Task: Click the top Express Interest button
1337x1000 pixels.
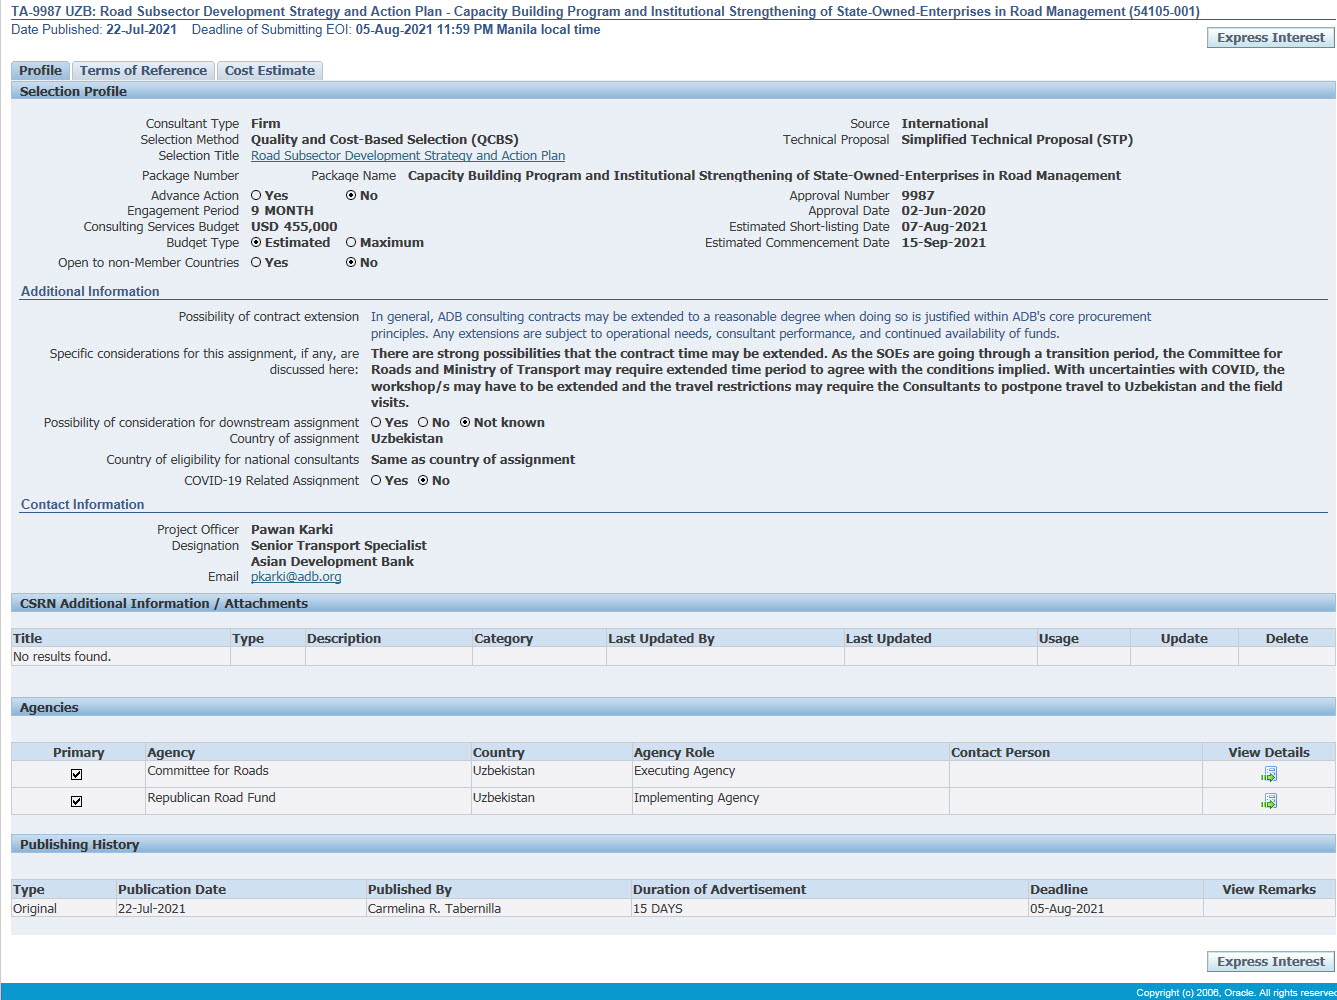Action: (1270, 38)
